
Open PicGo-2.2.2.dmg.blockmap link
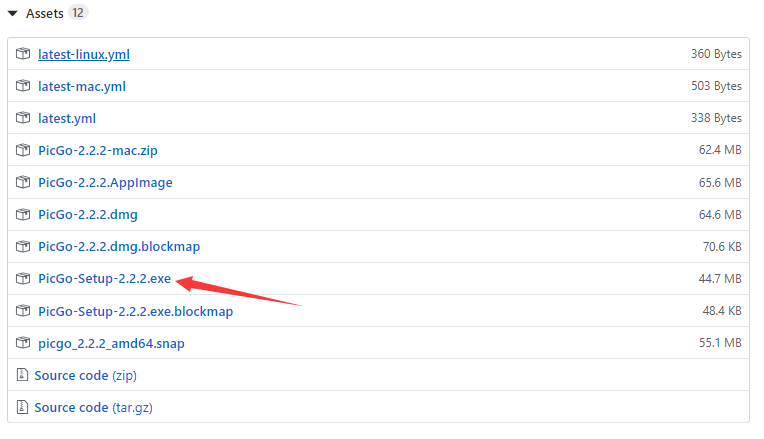(119, 247)
